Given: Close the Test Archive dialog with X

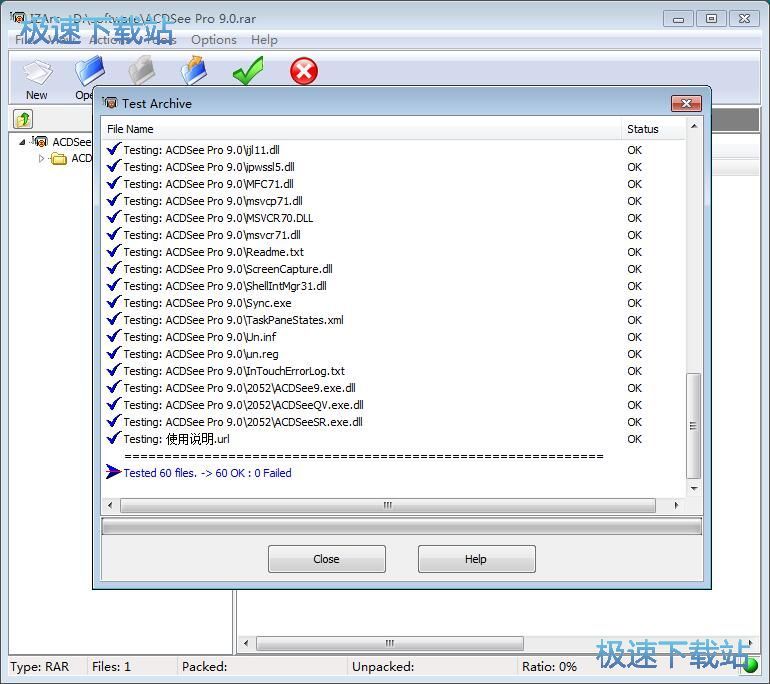Looking at the screenshot, I should click(685, 103).
